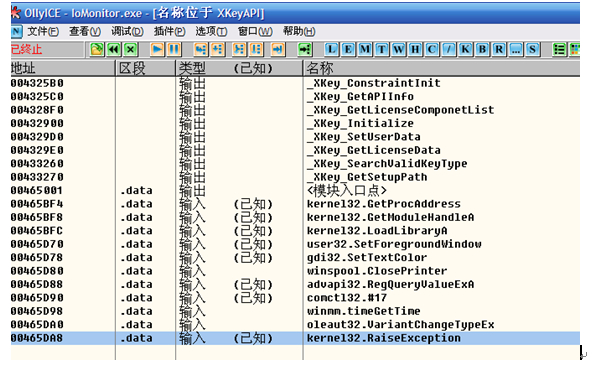This screenshot has height=367, width=600.
Task: Open the 选项(T) menu
Action: point(211,31)
